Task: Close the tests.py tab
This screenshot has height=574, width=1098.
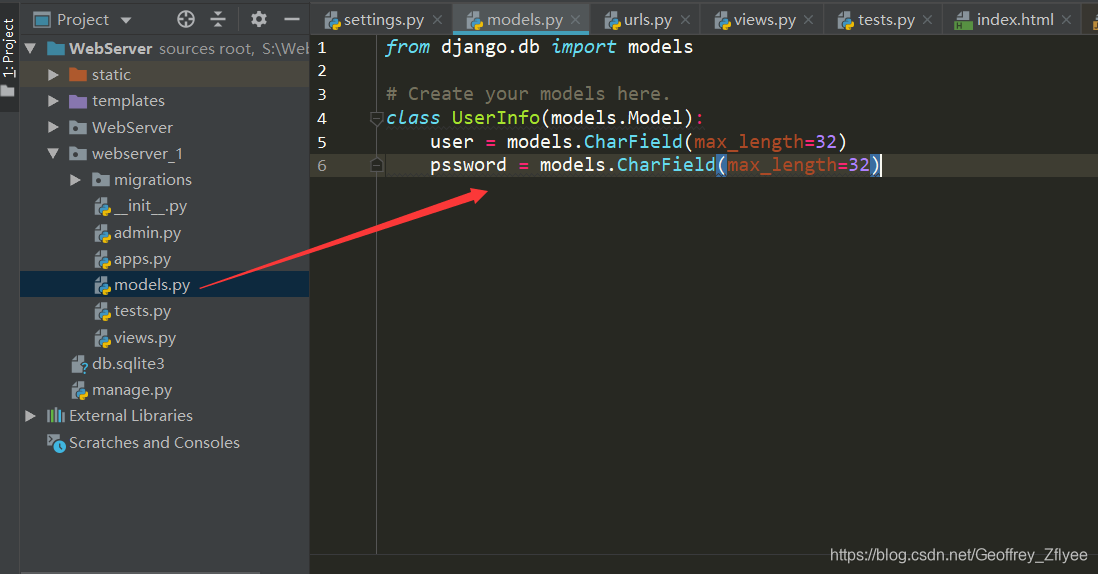Action: tap(927, 20)
